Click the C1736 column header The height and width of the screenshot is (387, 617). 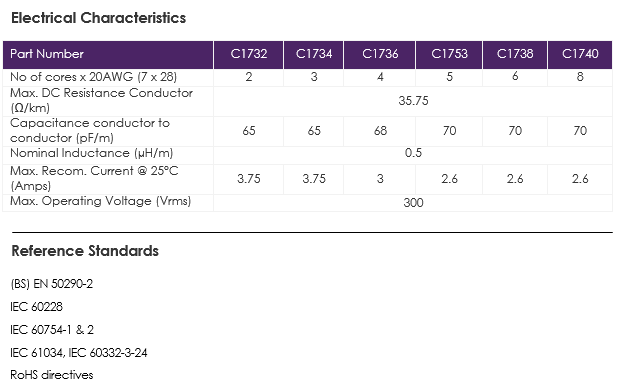click(380, 54)
